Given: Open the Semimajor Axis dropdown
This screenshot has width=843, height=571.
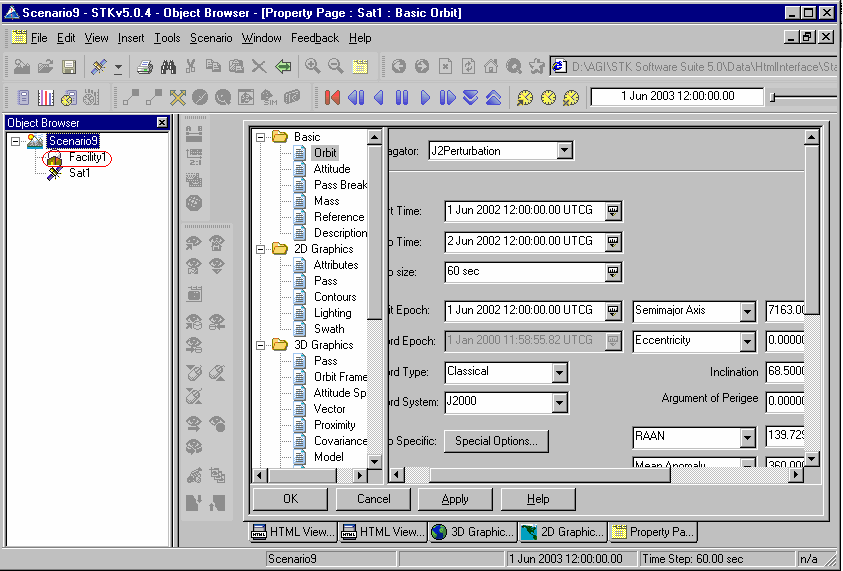Looking at the screenshot, I should point(747,311).
